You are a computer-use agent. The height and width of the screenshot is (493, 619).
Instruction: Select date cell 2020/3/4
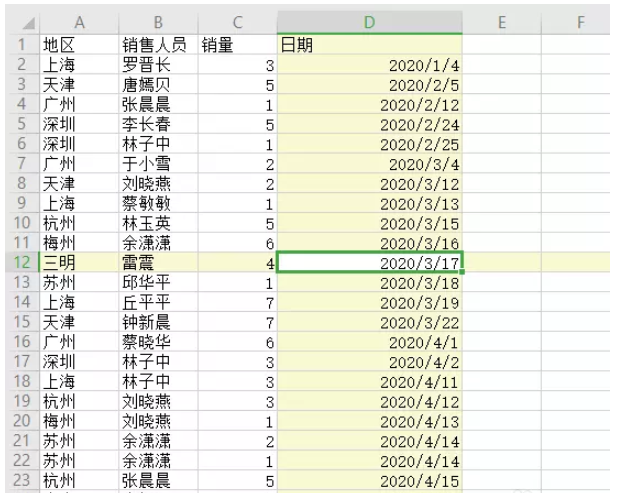pos(370,163)
